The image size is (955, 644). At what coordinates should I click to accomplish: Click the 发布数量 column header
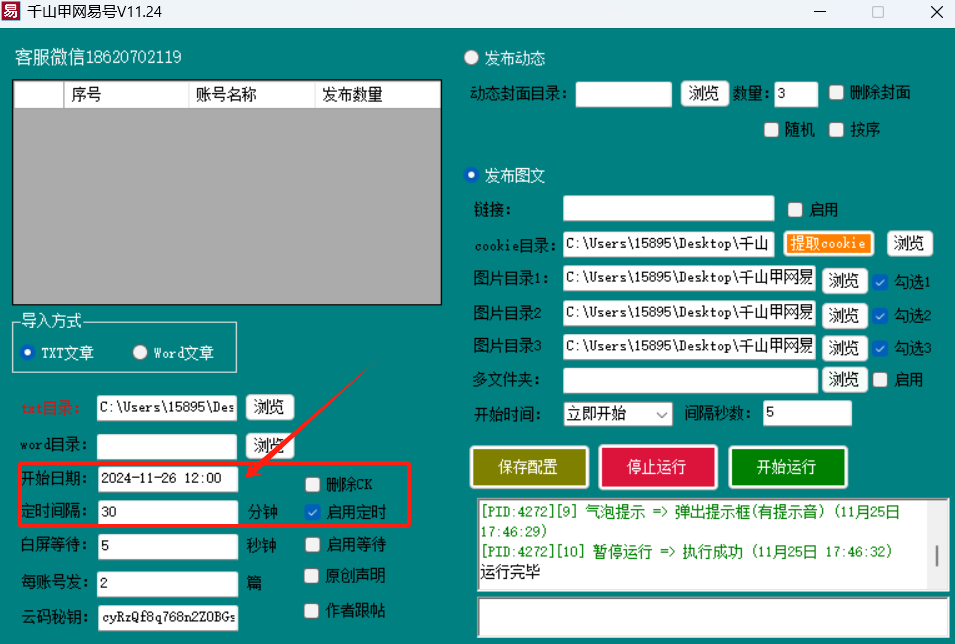(x=378, y=94)
